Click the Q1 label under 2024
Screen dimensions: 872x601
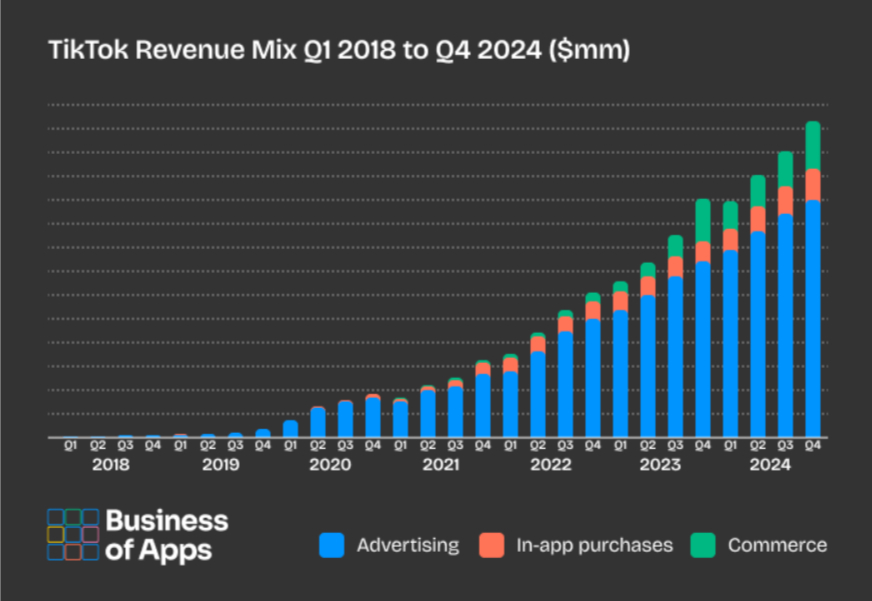tap(730, 445)
